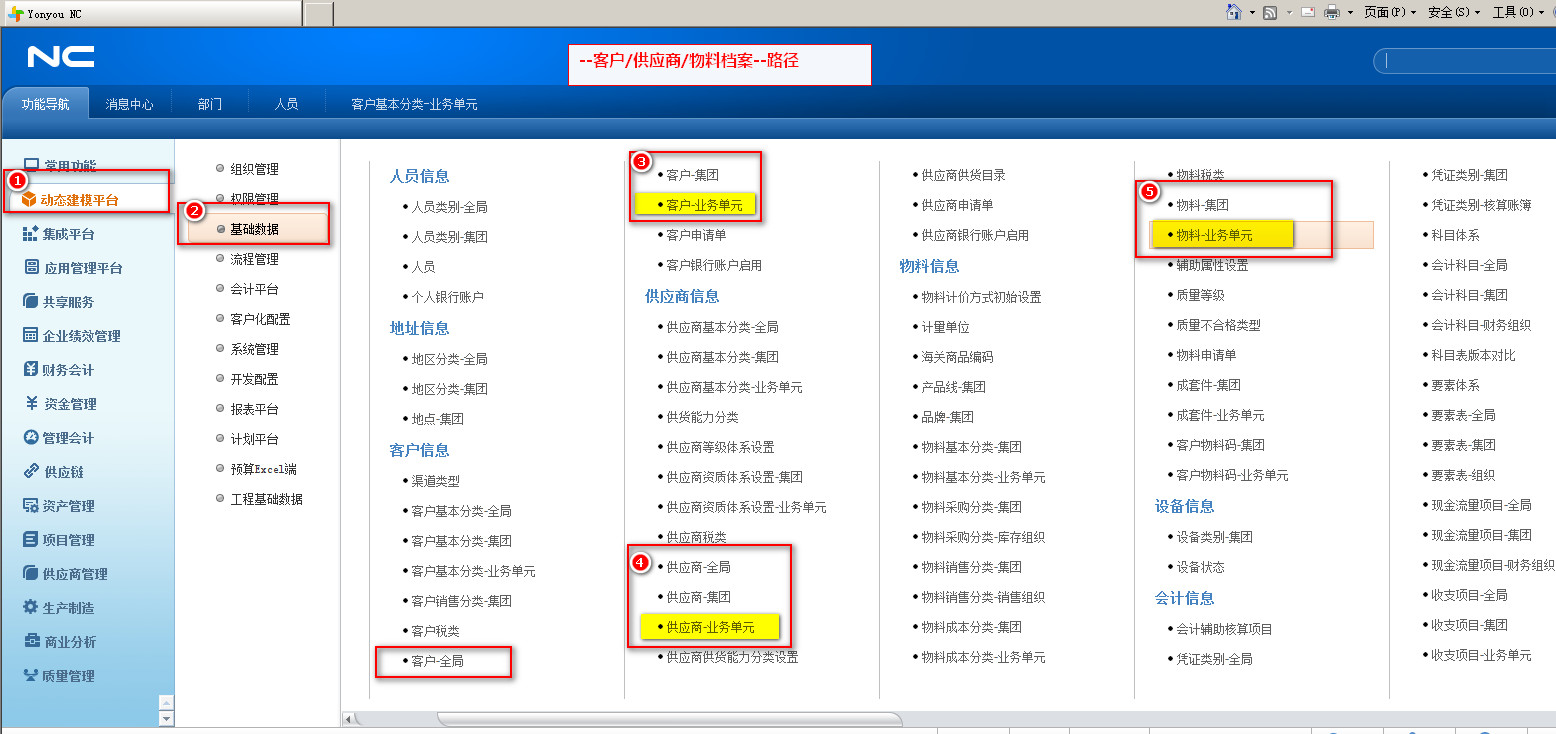Click the RSS feed icon

click(x=1270, y=12)
